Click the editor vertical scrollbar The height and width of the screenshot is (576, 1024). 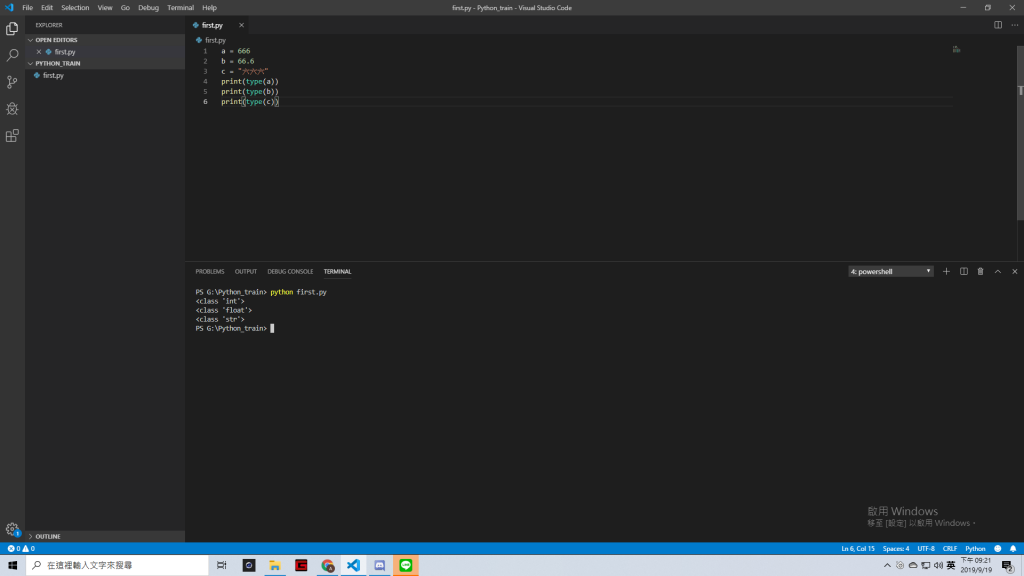pyautogui.click(x=1020, y=133)
